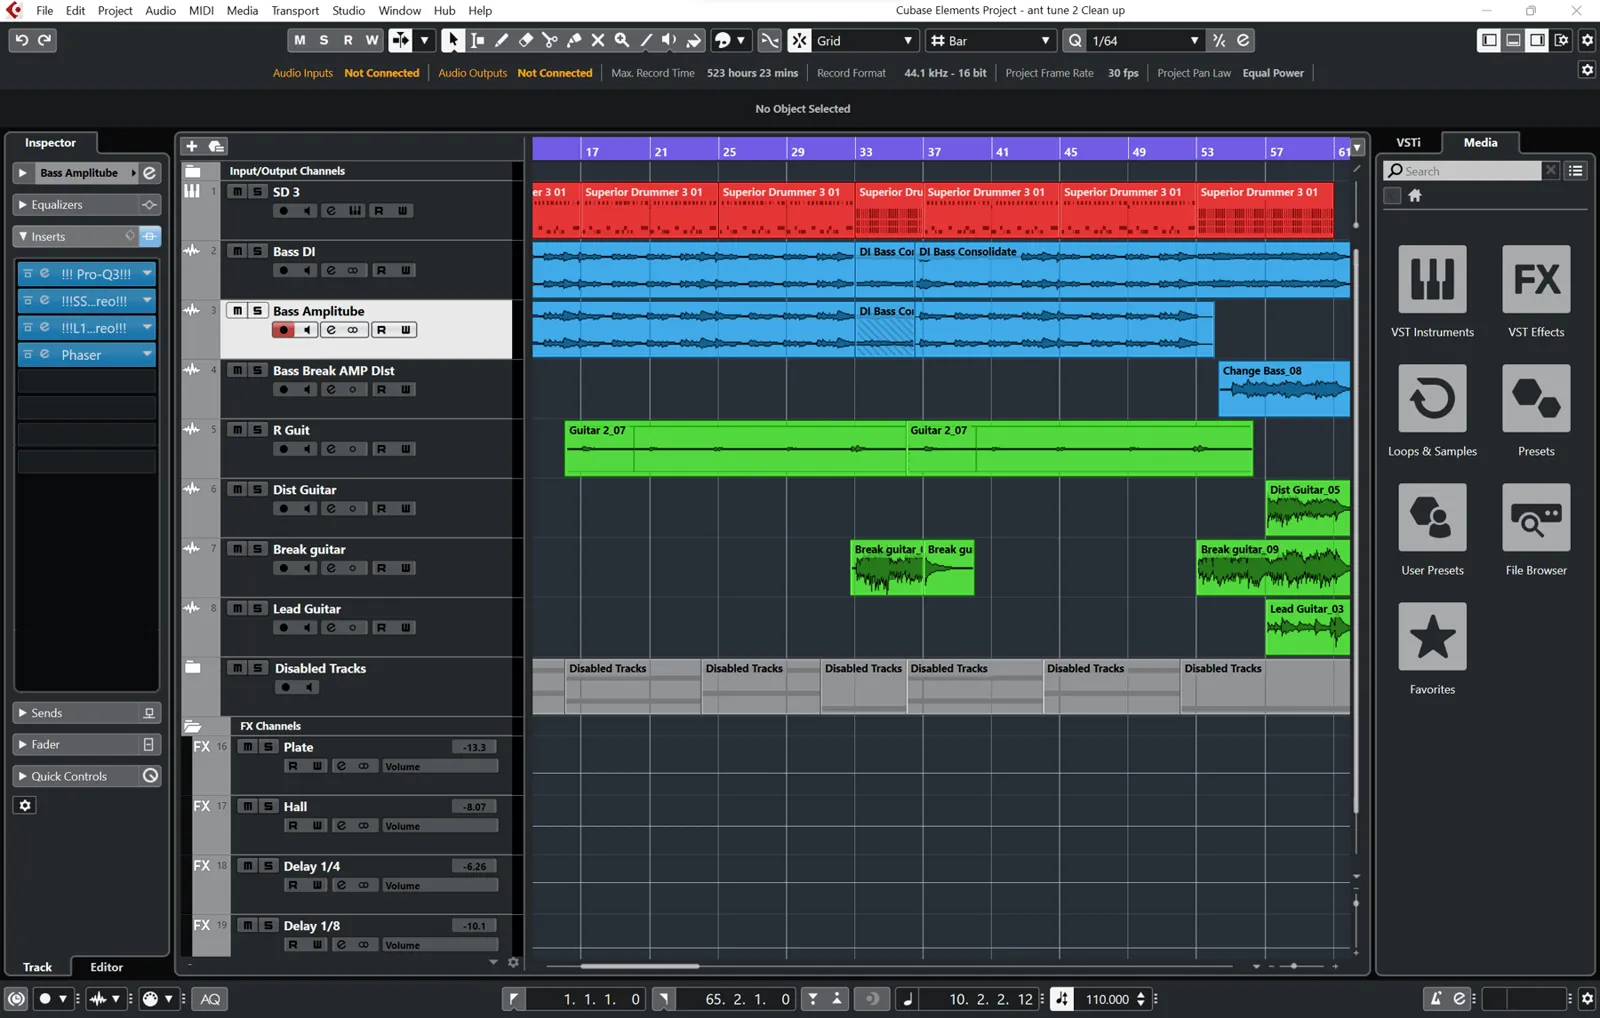Select the Zoom magnifier tool
The width and height of the screenshot is (1600, 1018).
621,40
